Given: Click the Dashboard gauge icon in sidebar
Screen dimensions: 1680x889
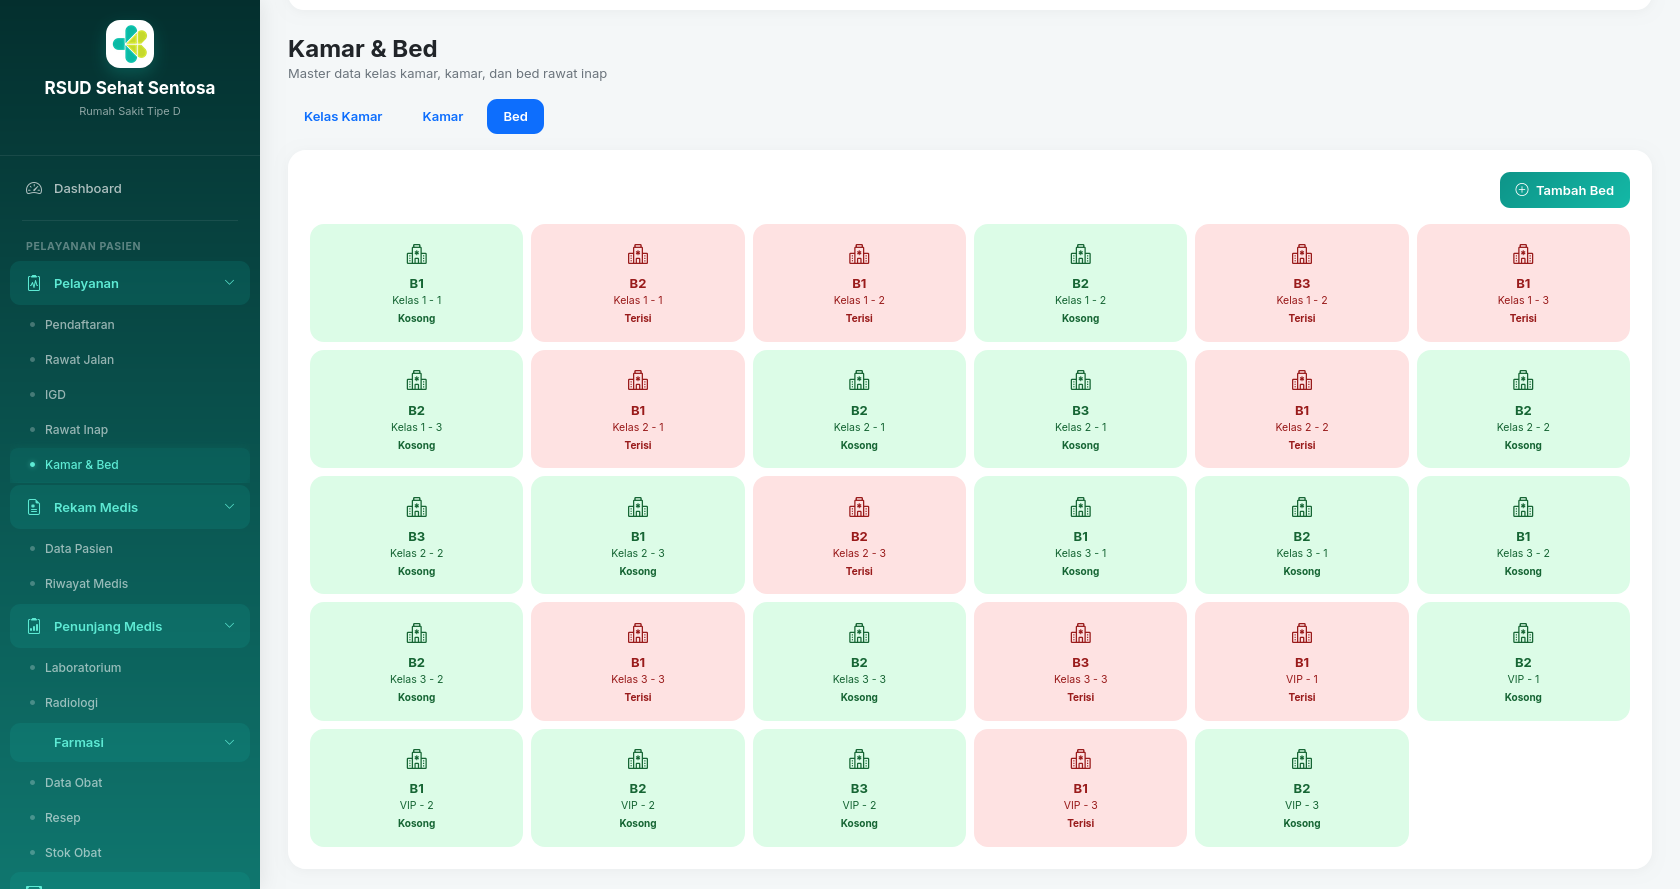Looking at the screenshot, I should (34, 188).
